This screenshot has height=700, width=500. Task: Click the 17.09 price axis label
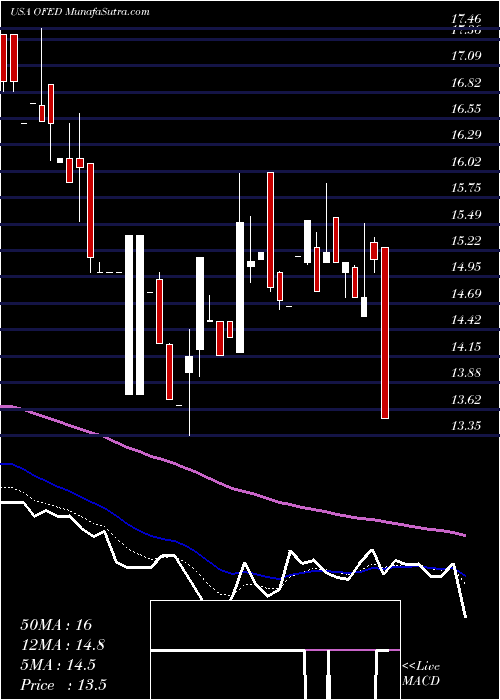(x=466, y=56)
